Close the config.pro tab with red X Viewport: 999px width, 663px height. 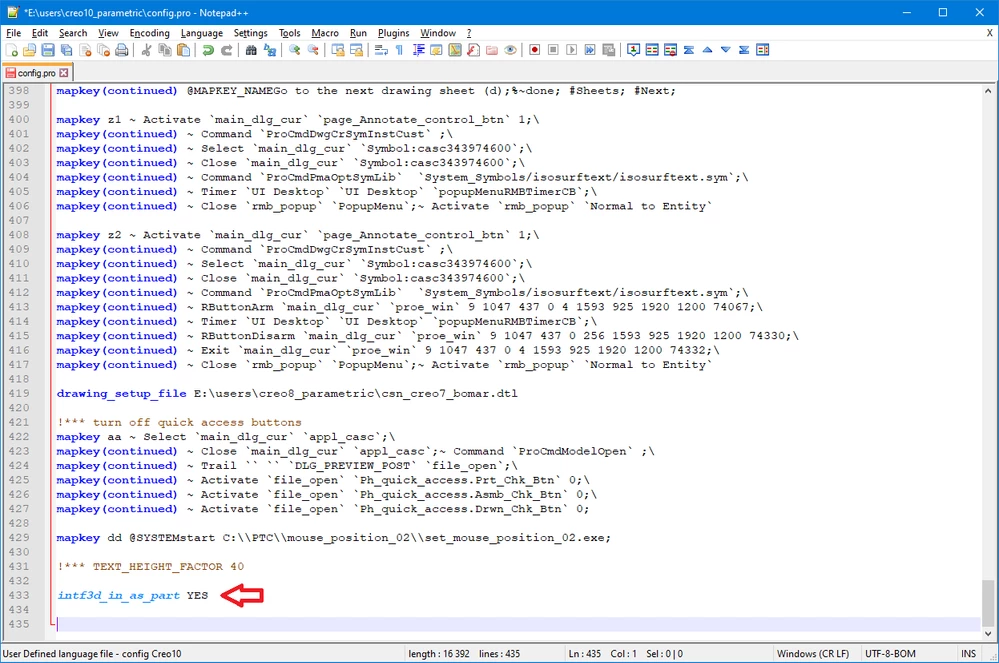pos(64,73)
